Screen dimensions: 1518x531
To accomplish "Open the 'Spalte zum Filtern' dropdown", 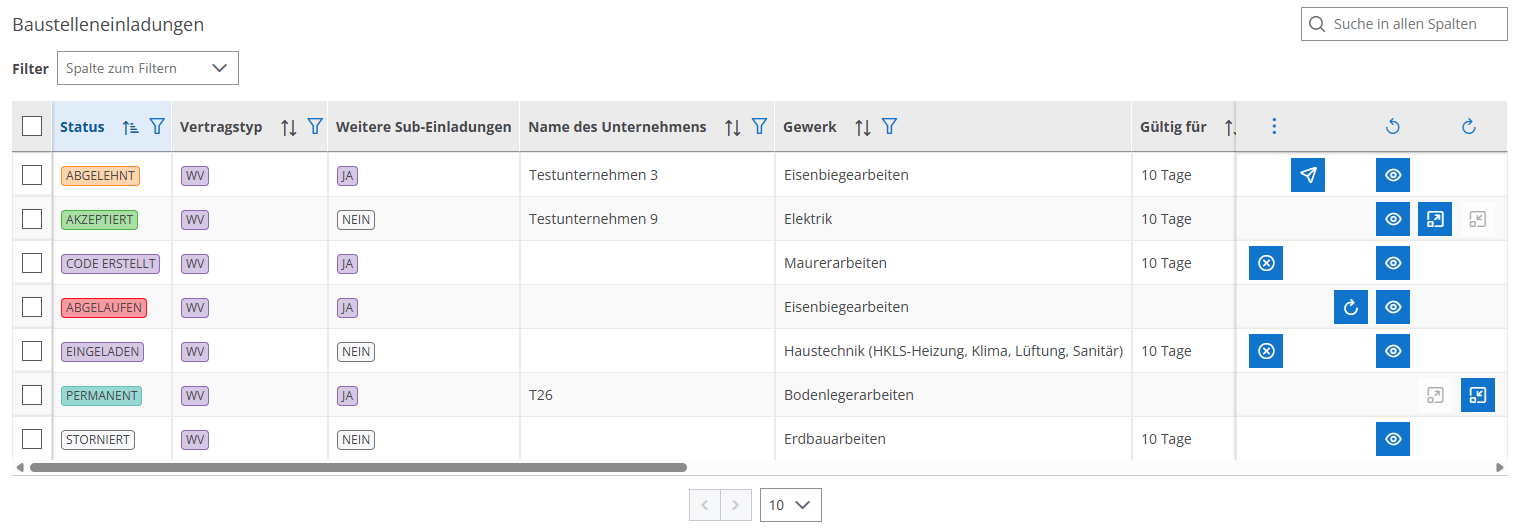I will click(148, 68).
